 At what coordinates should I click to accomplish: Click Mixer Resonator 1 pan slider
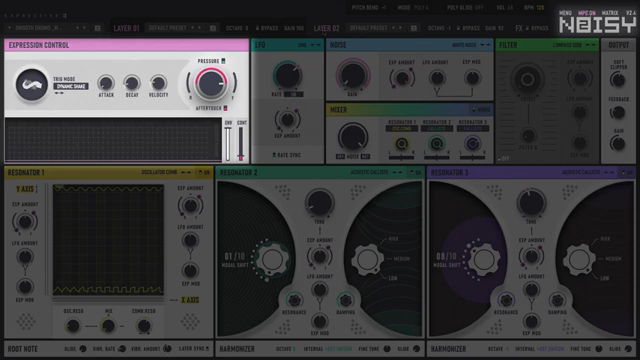point(402,157)
